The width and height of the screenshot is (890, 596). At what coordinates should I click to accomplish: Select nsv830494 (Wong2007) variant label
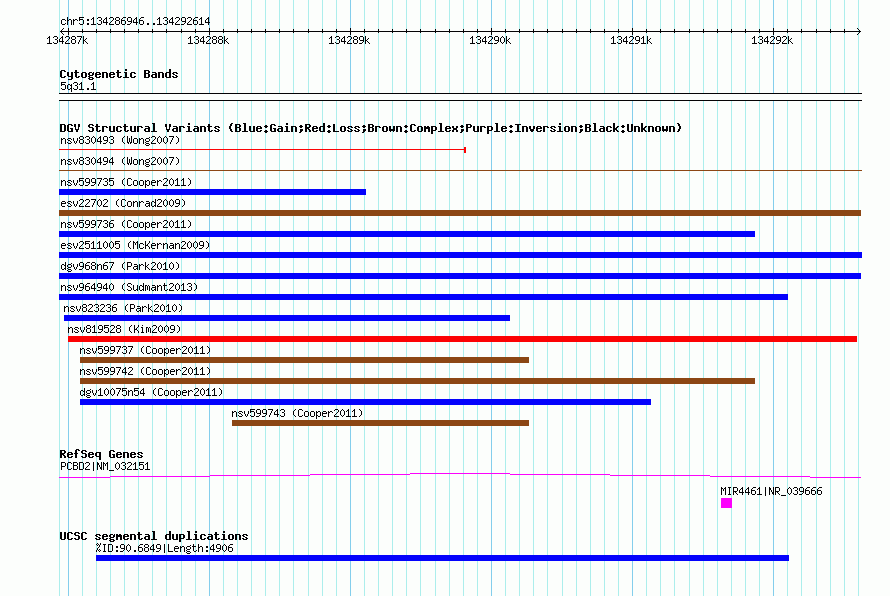click(x=120, y=161)
